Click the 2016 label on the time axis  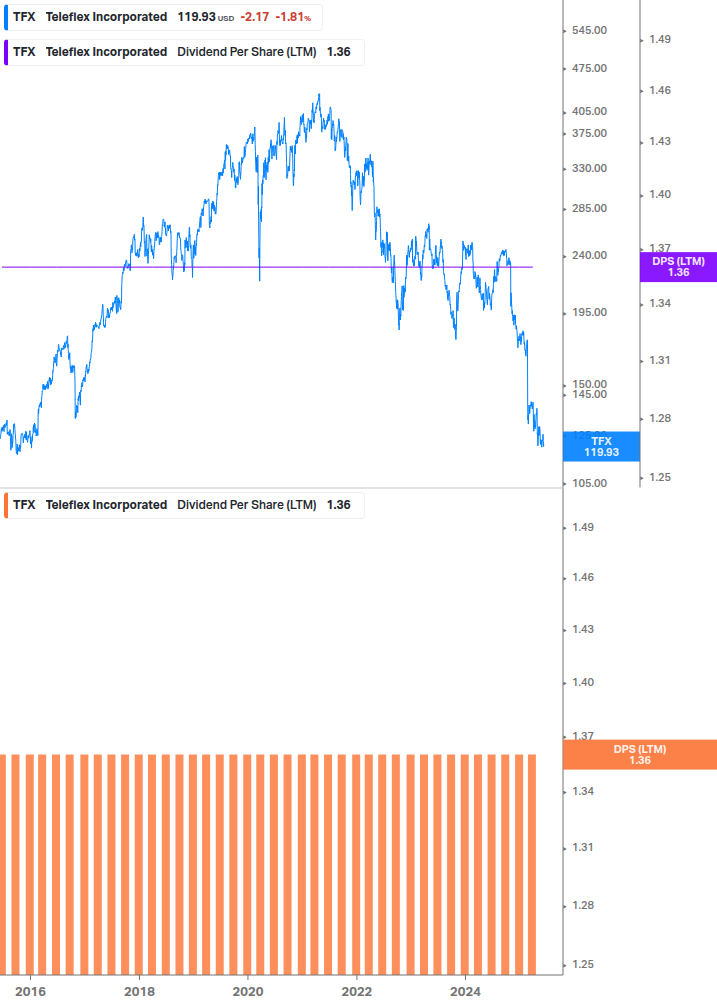(x=31, y=992)
